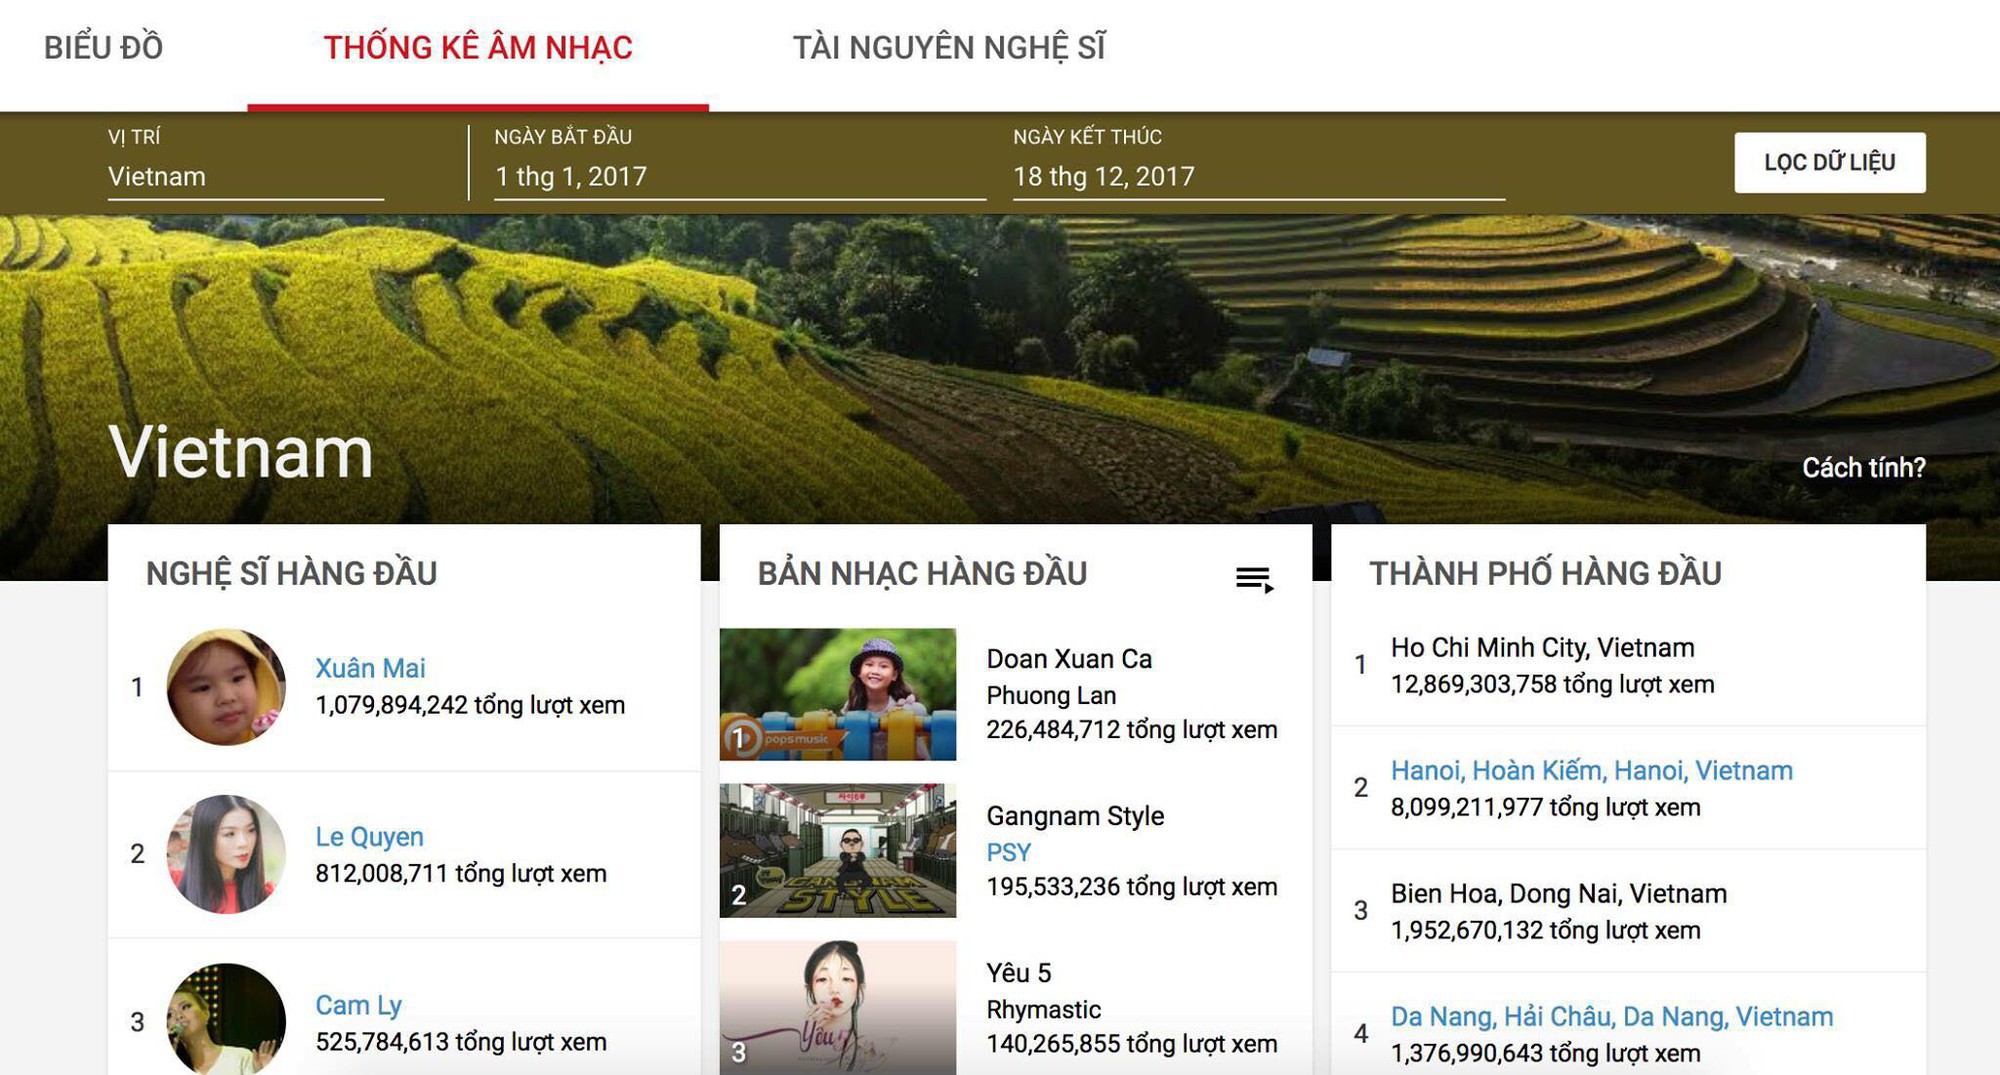
Task: Select the Thống Kê Âm Nhạc tab
Action: (478, 48)
